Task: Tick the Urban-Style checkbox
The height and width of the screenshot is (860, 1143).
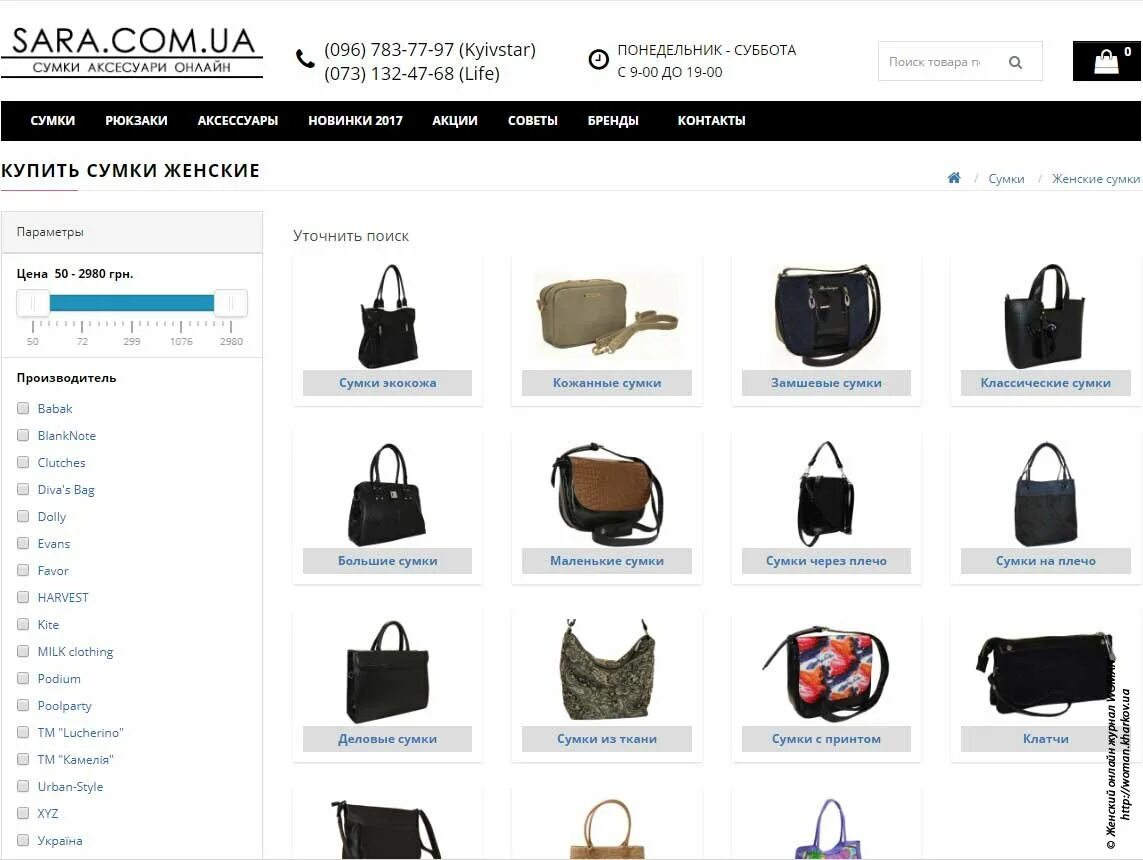Action: [x=23, y=786]
